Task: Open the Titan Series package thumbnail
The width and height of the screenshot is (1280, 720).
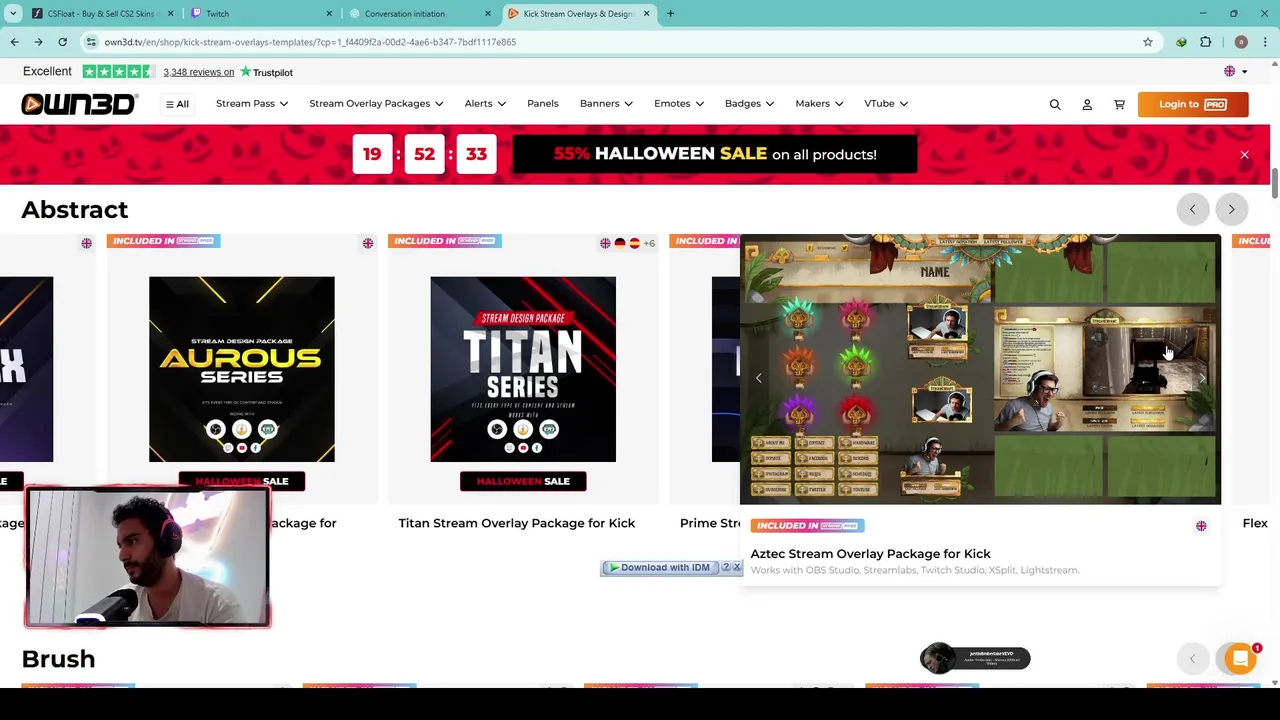Action: tap(523, 369)
